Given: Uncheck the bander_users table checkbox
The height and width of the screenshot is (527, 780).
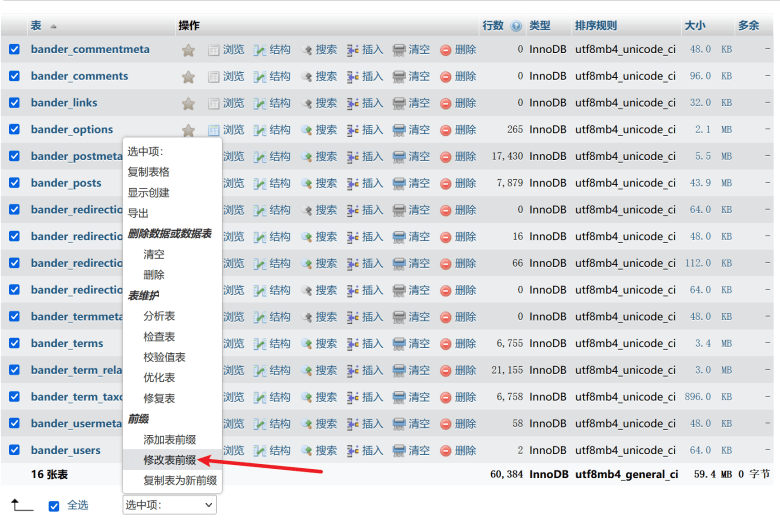Looking at the screenshot, I should [14, 450].
